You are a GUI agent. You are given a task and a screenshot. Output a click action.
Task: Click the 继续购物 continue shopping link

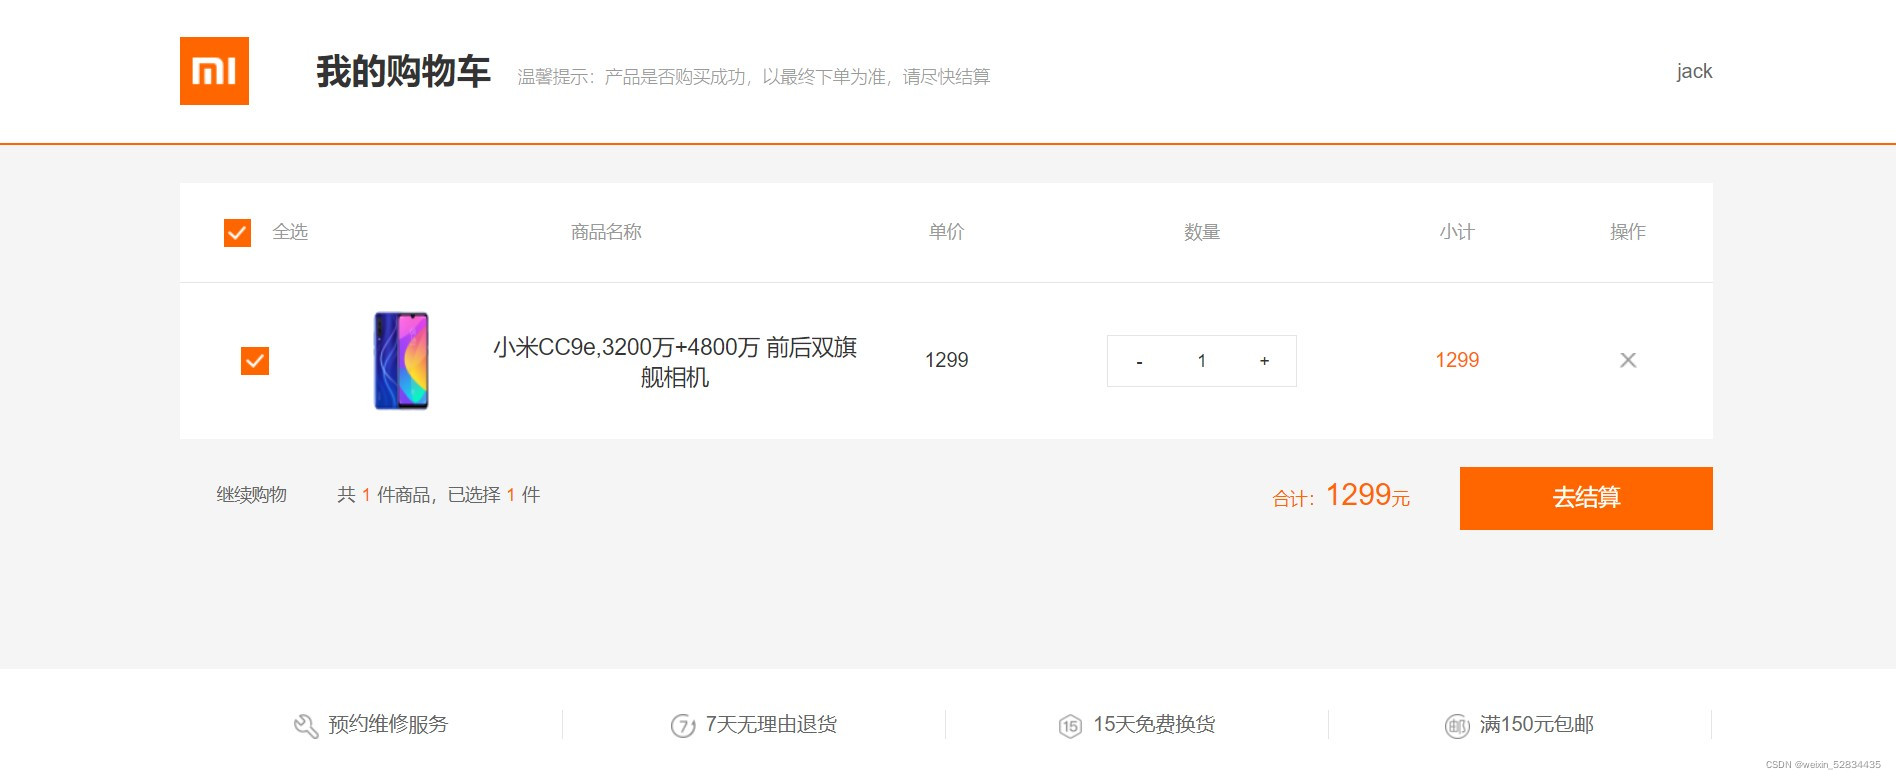252,495
